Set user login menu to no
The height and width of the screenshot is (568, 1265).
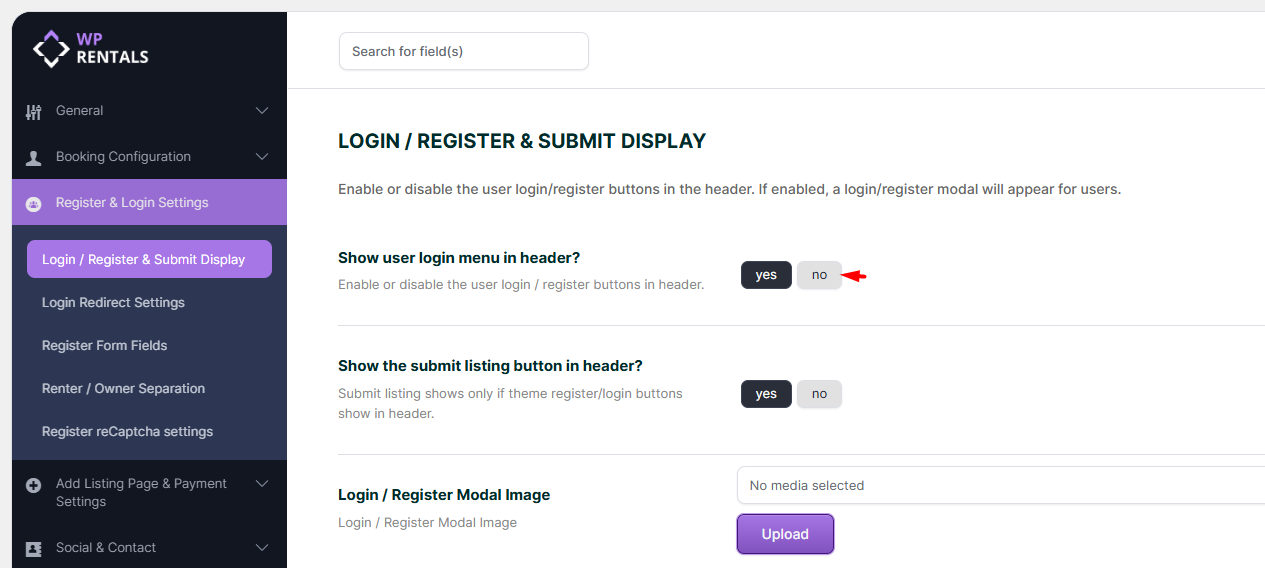[819, 275]
